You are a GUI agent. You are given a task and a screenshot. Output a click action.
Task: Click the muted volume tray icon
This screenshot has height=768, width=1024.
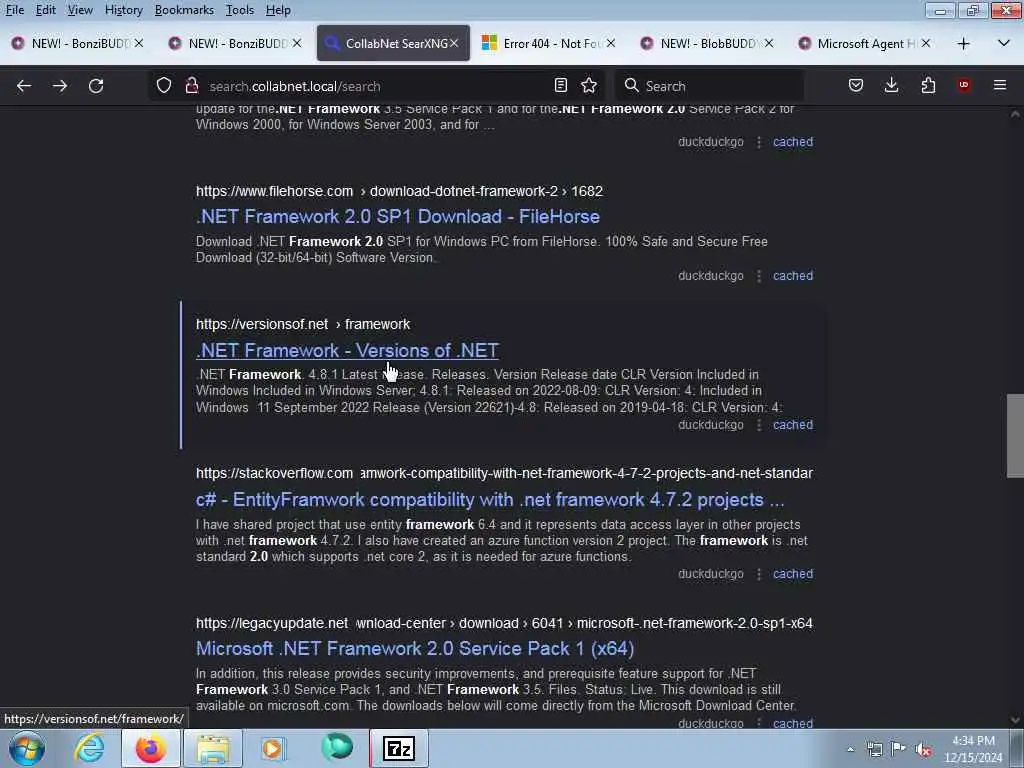tap(923, 749)
